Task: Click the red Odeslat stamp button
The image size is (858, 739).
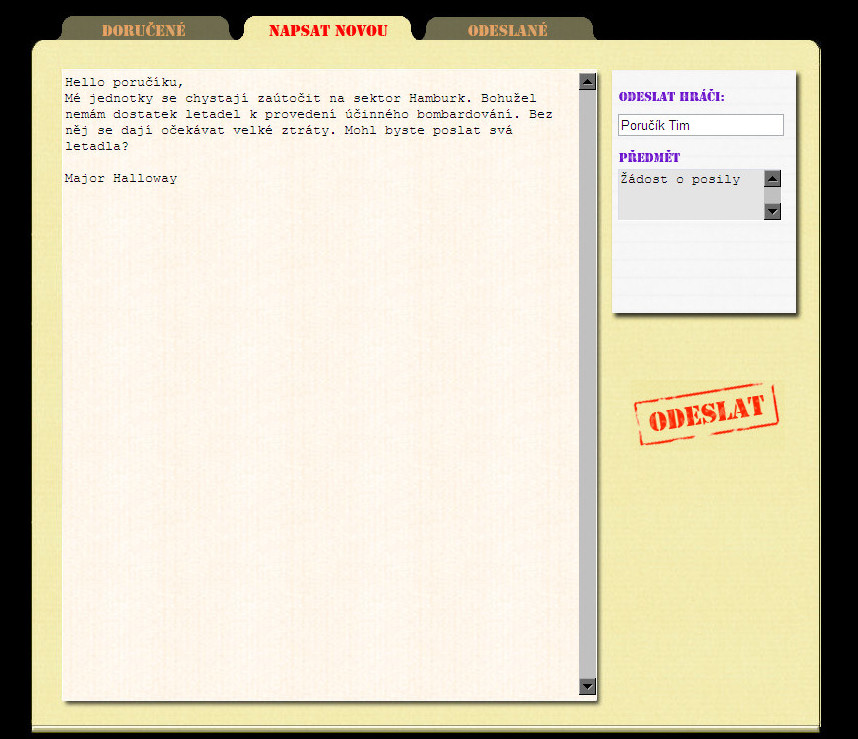Action: (706, 414)
